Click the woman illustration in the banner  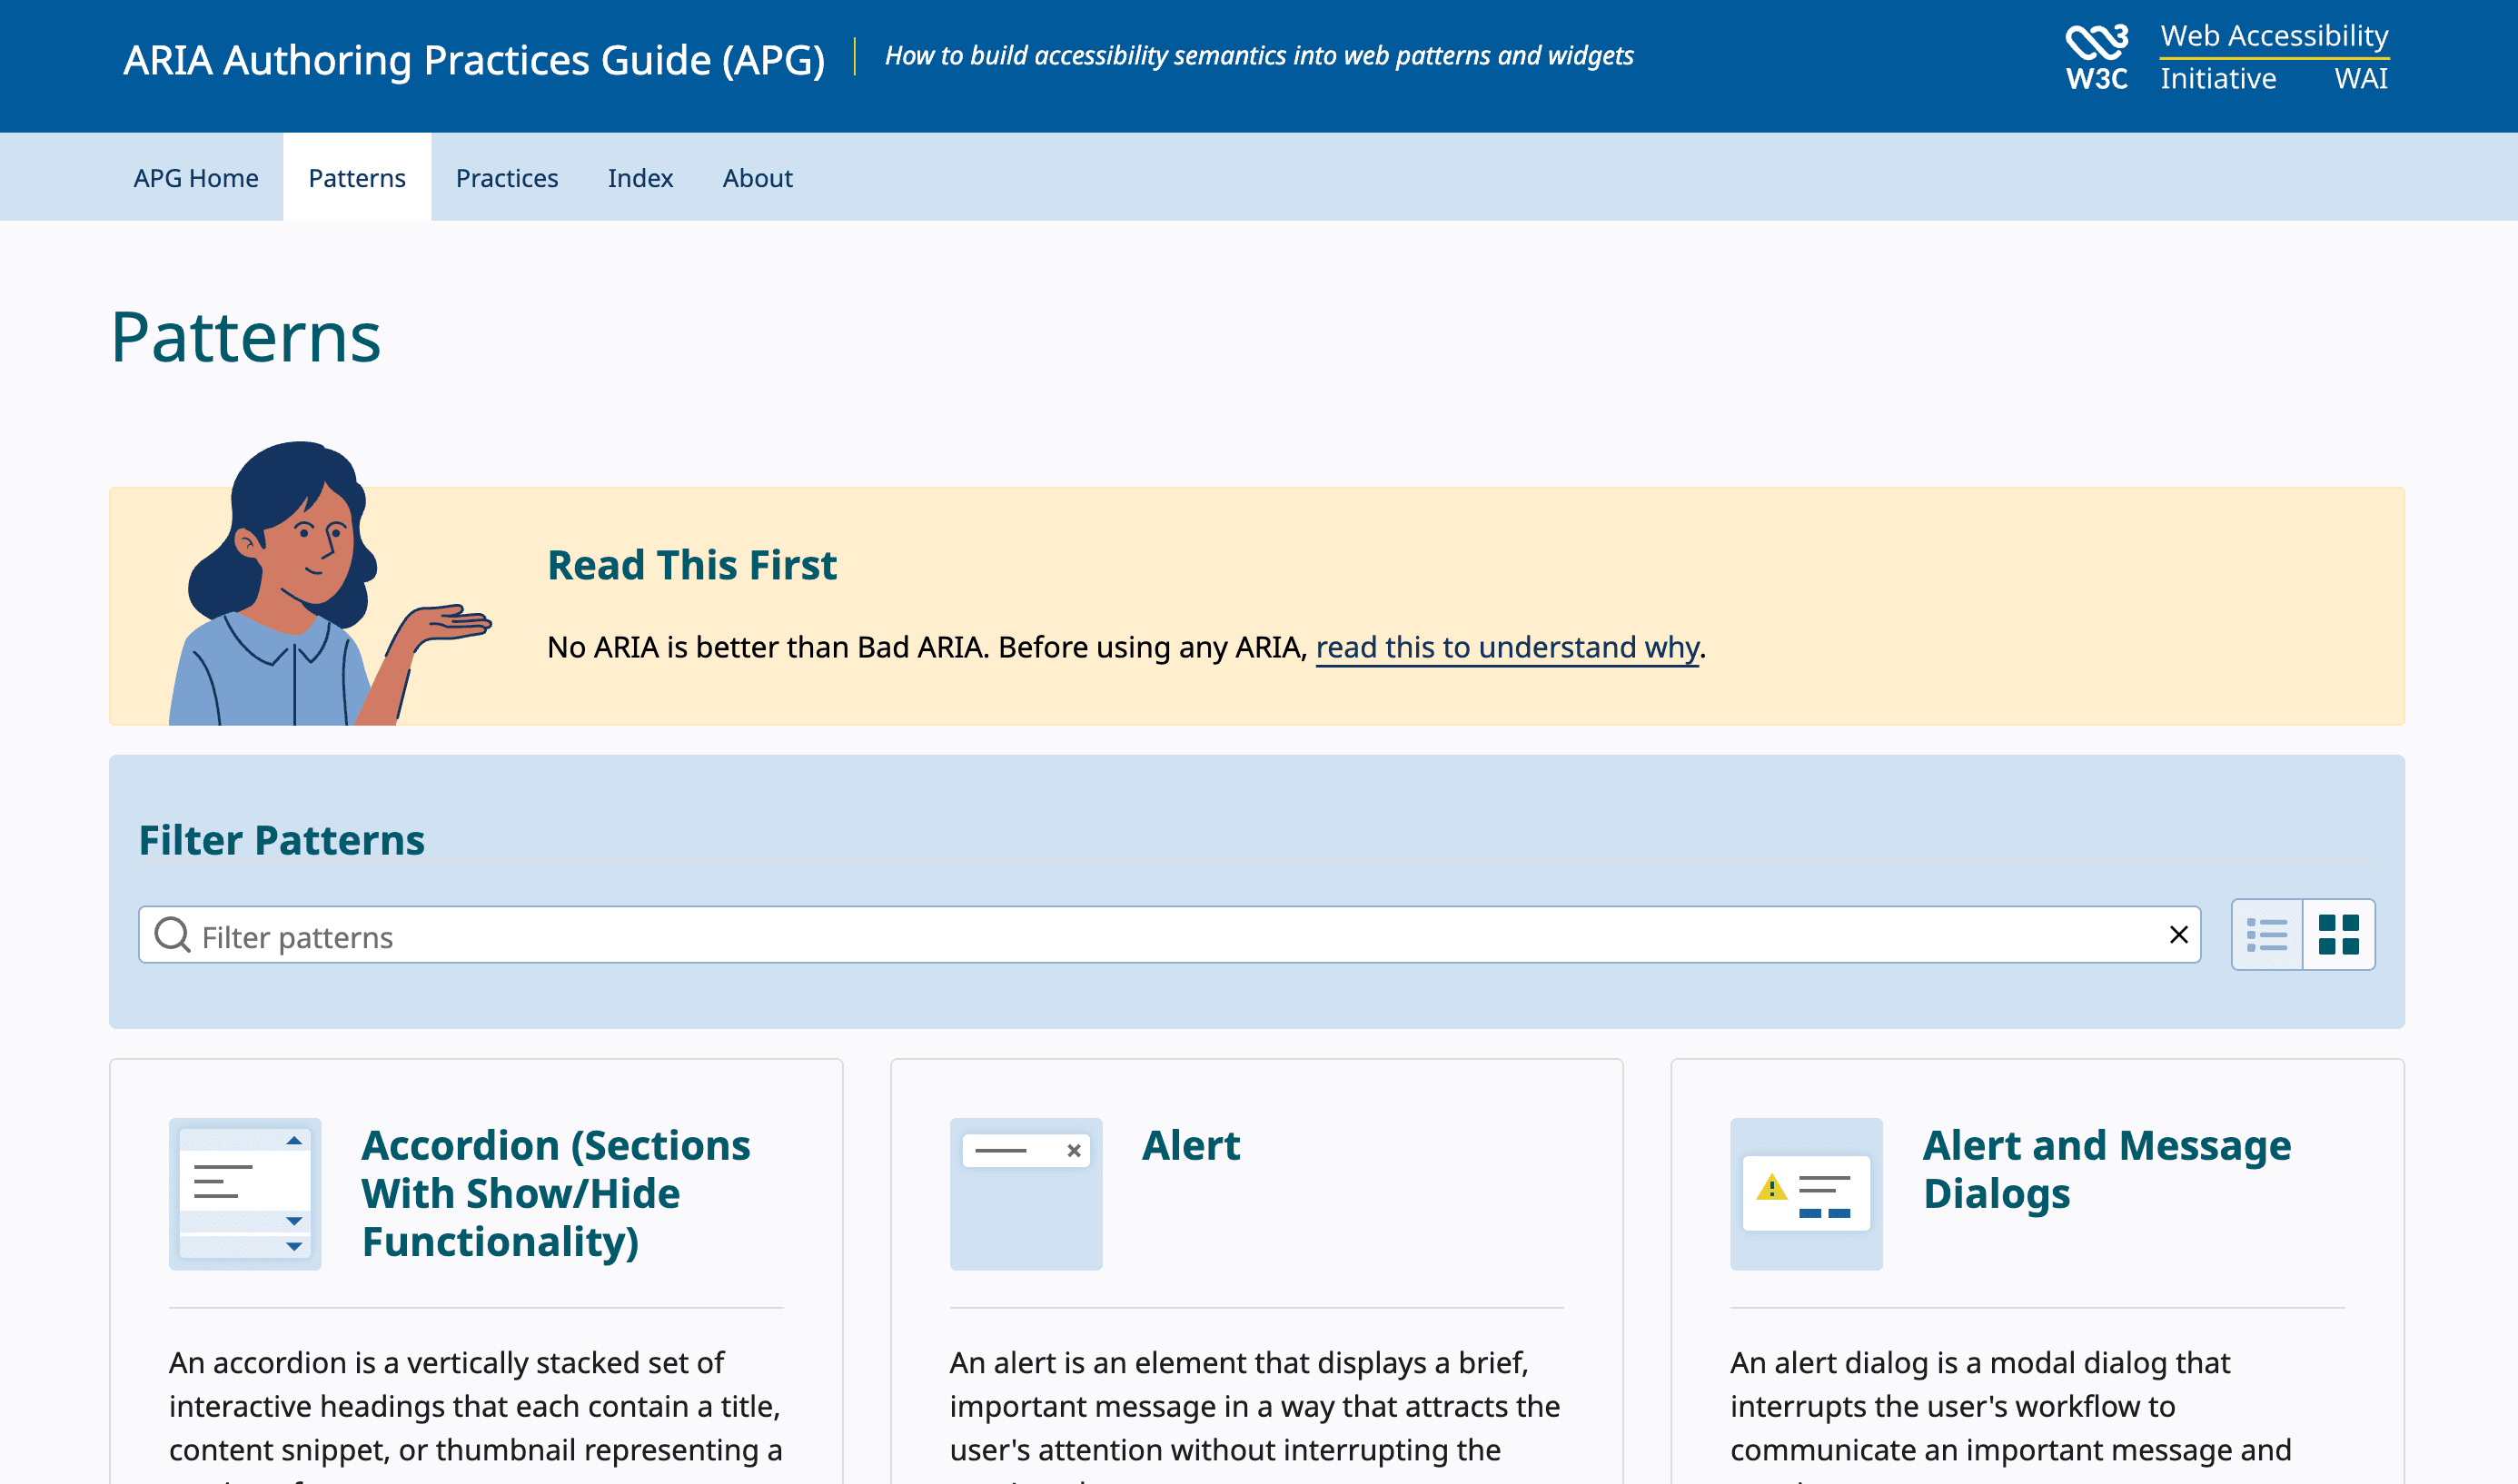click(330, 583)
